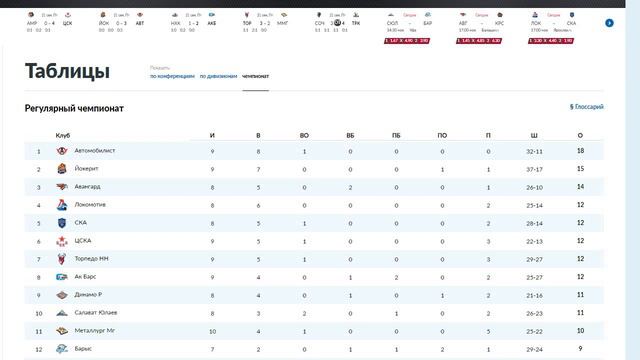The width and height of the screenshot is (640, 360).
Task: Click Автомобилист goals value '32-11'
Action: (x=534, y=151)
